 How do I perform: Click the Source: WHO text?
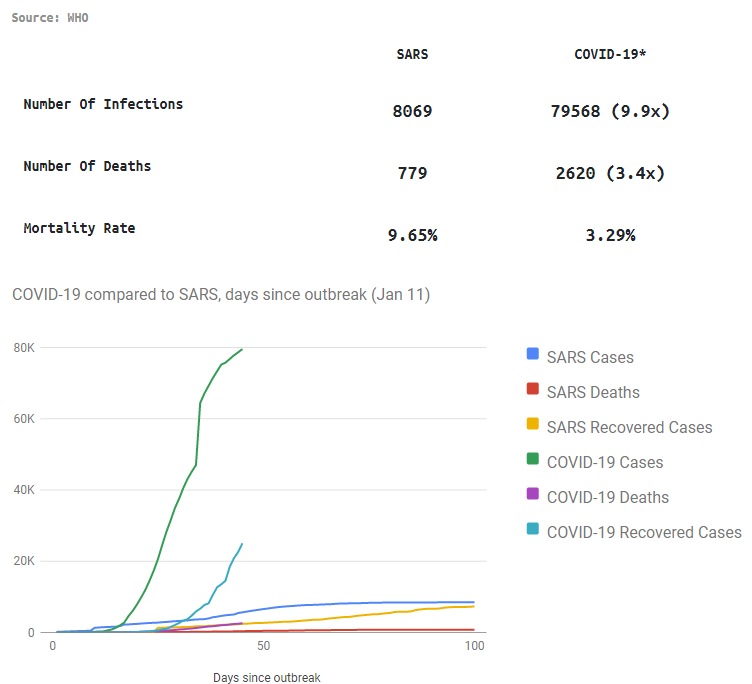point(50,18)
